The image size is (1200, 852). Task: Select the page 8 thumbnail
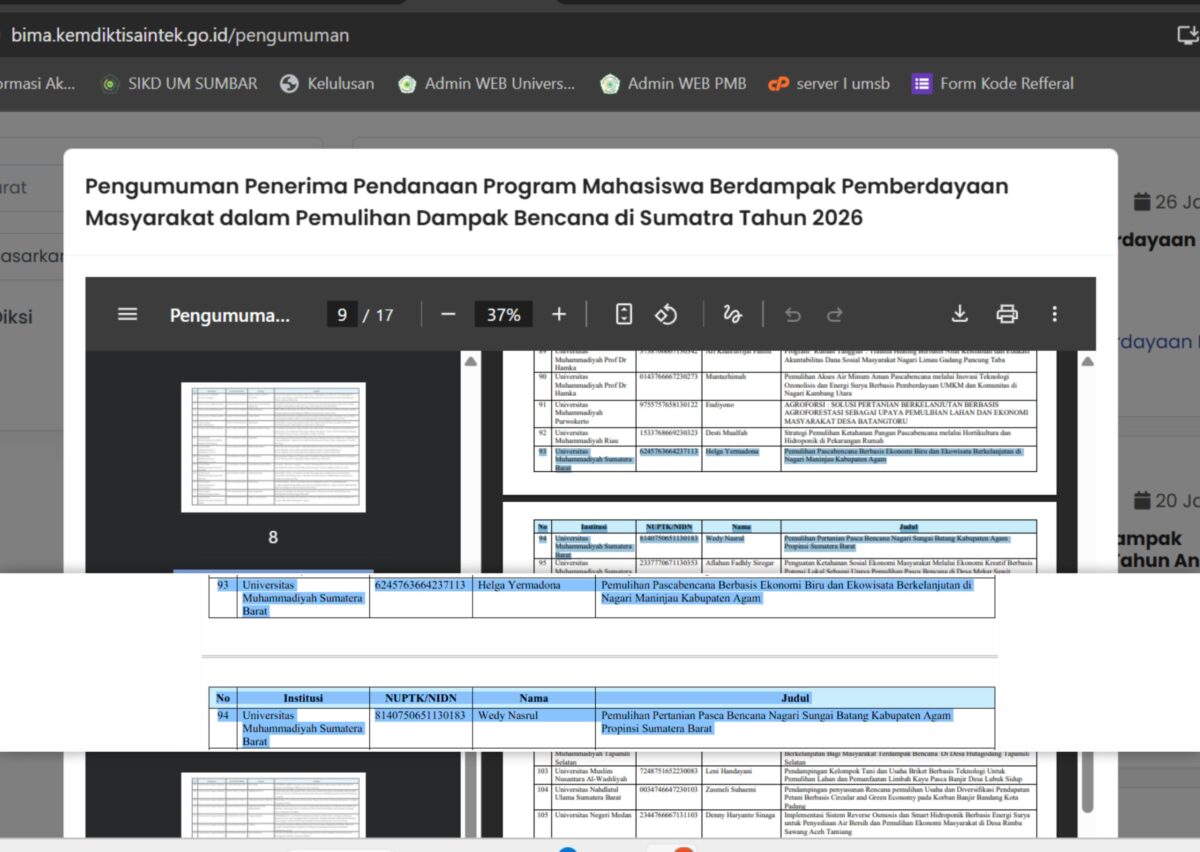point(273,446)
